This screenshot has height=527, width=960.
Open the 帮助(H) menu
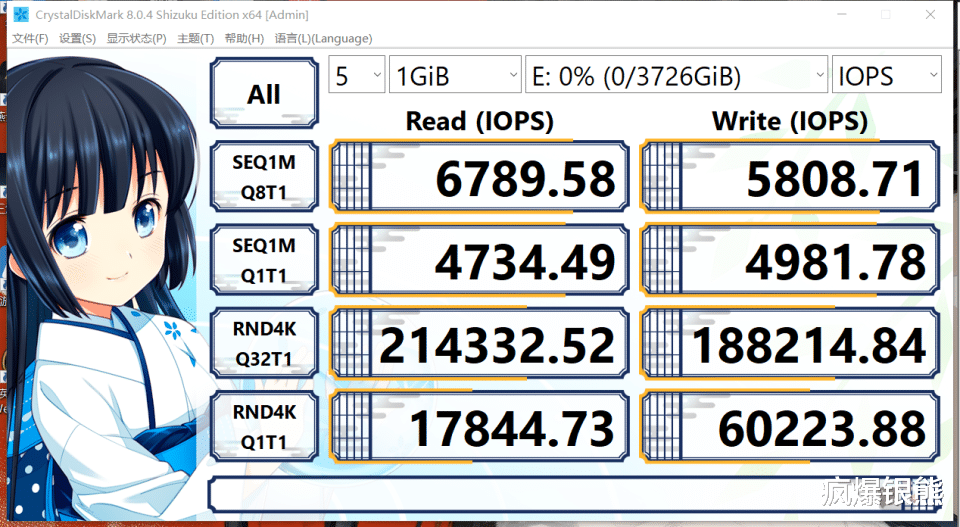pyautogui.click(x=244, y=39)
